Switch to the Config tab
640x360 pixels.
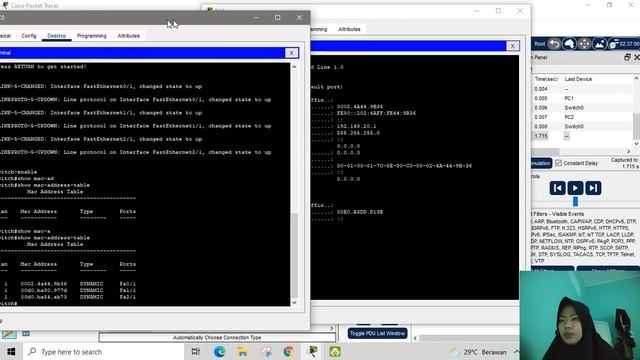coord(29,36)
